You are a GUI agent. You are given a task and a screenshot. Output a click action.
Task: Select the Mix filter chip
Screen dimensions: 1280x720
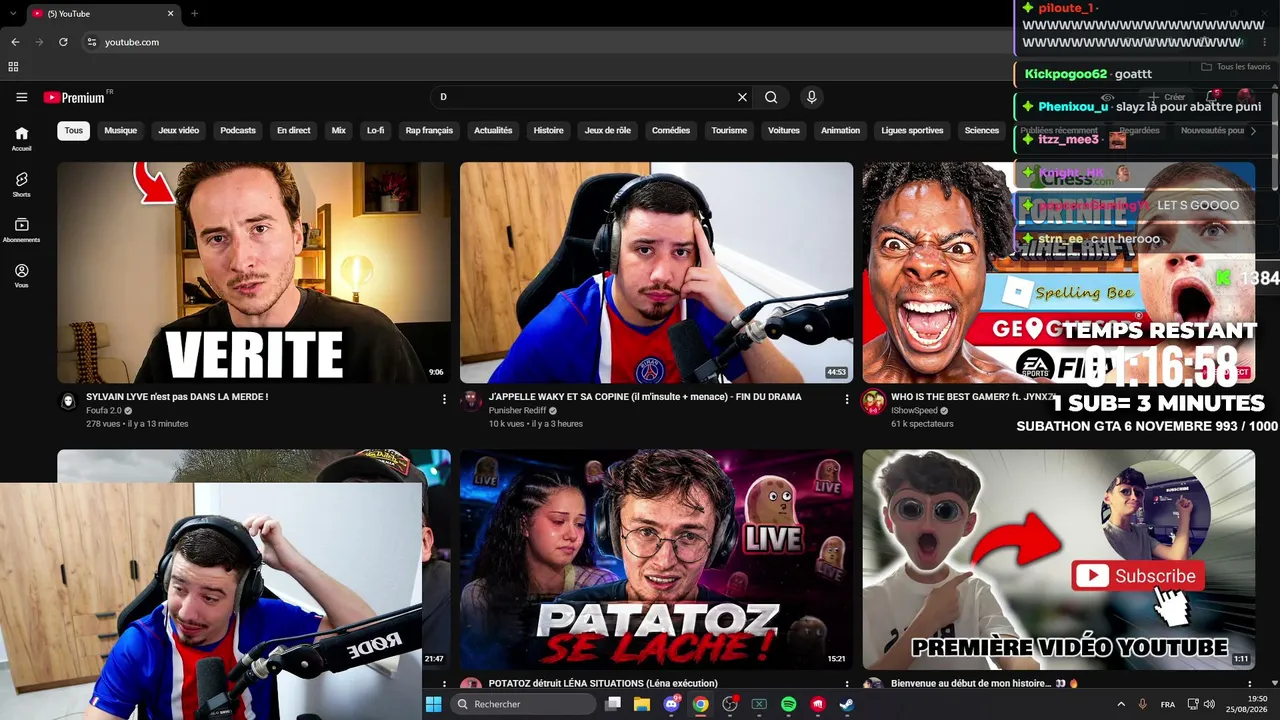339,130
